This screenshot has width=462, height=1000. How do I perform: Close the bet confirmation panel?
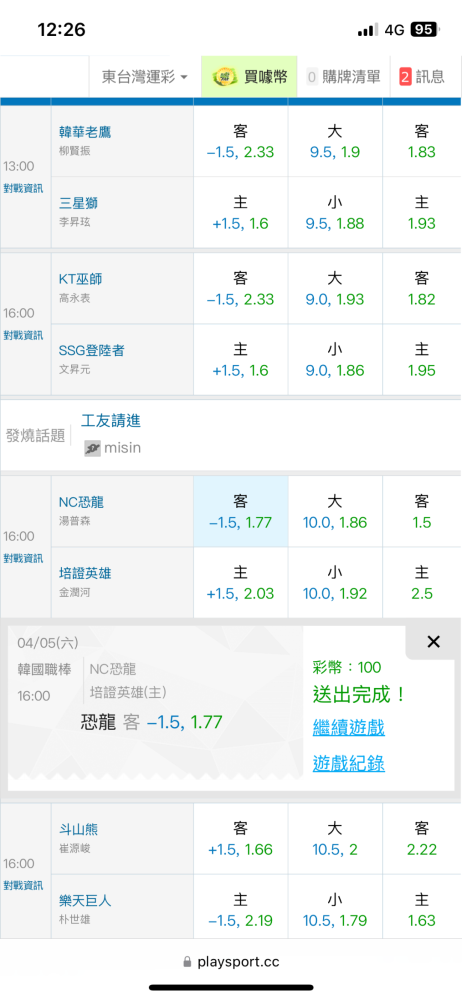(433, 642)
